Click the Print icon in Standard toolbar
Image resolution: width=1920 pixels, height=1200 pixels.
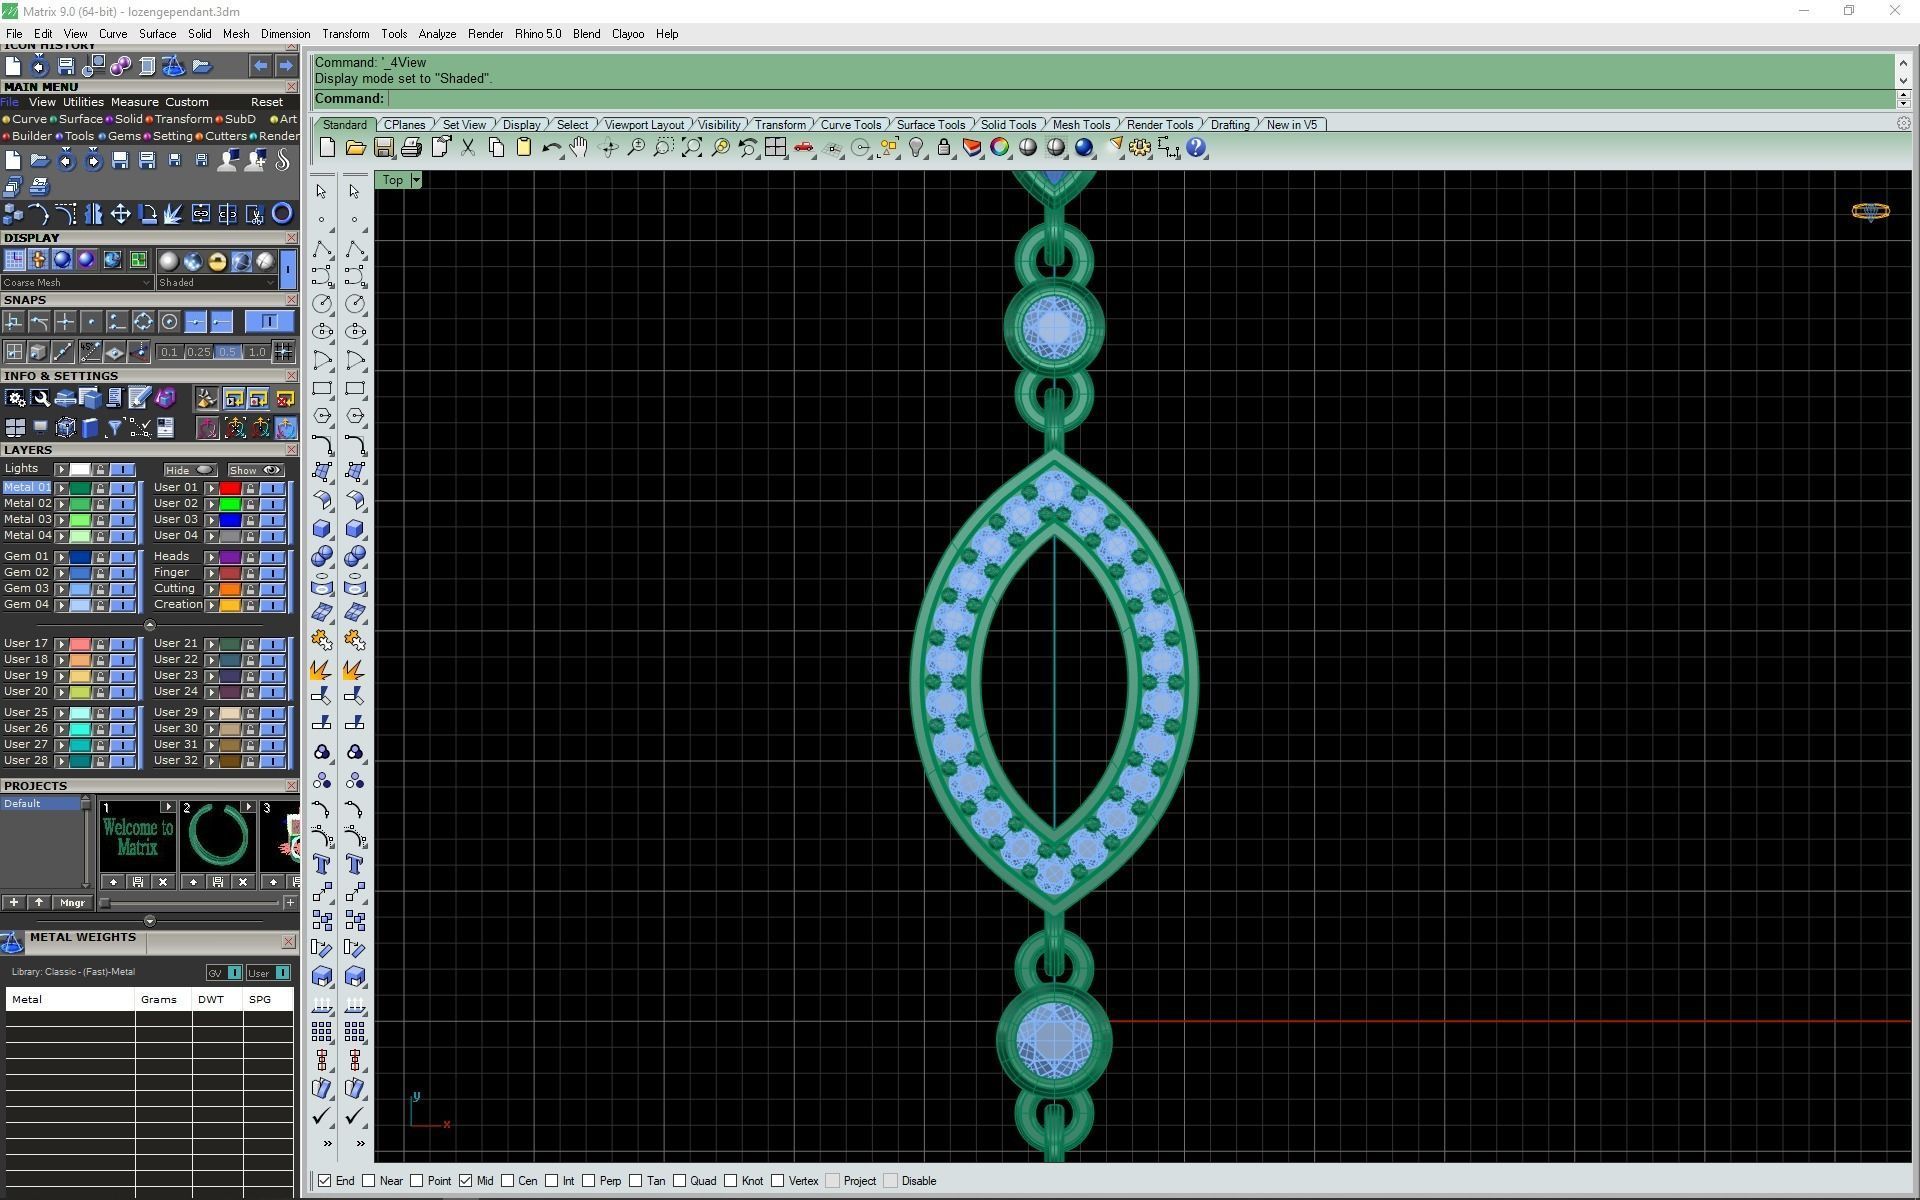tap(411, 148)
